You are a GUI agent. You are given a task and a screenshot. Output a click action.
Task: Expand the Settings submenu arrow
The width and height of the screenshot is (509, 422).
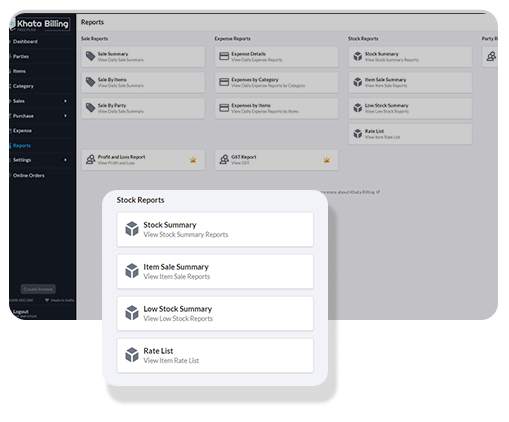click(x=65, y=160)
